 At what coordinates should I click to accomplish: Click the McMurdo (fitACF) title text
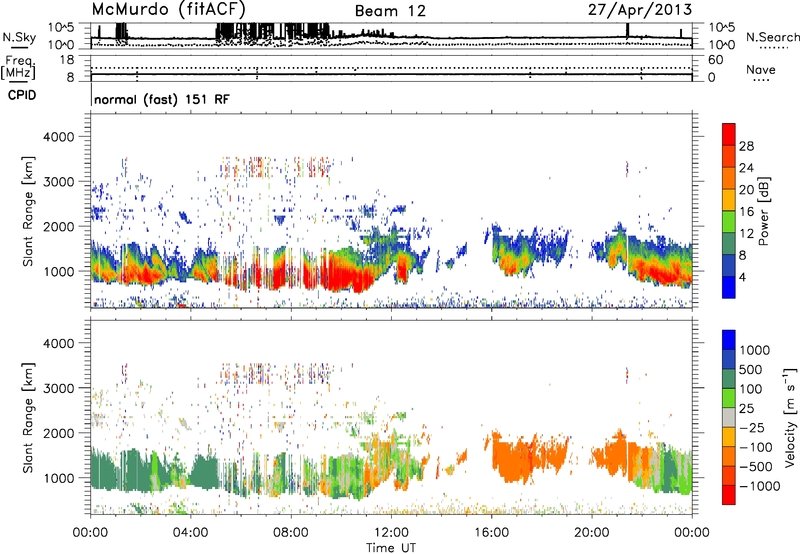pyautogui.click(x=168, y=9)
